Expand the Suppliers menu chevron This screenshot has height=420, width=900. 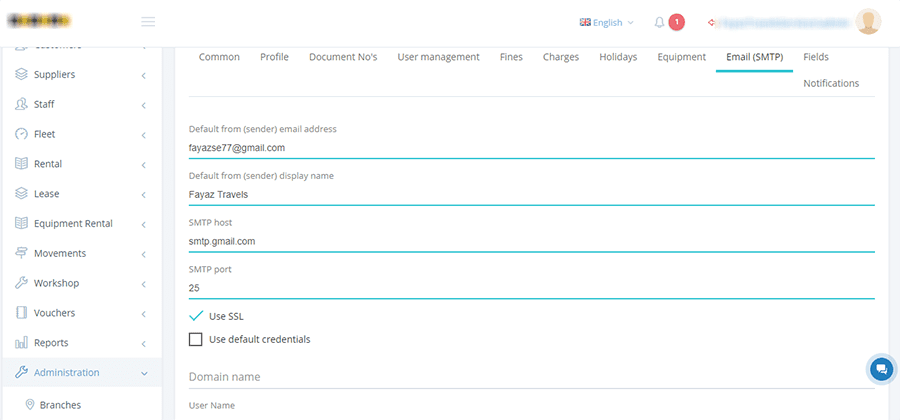[143, 76]
